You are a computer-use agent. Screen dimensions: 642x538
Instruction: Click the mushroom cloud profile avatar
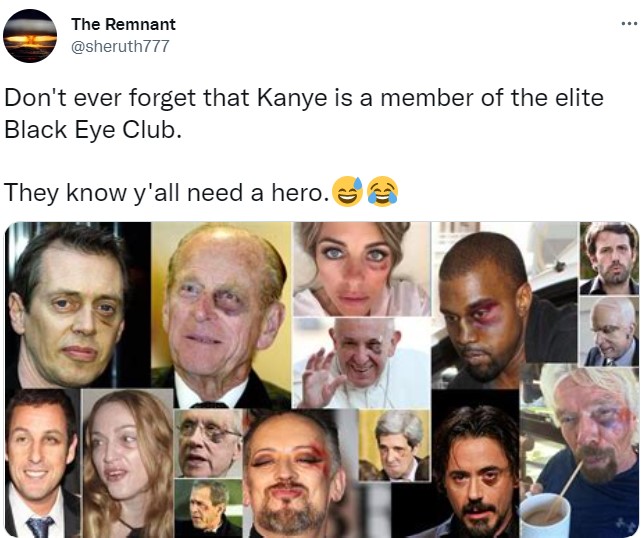pos(30,36)
